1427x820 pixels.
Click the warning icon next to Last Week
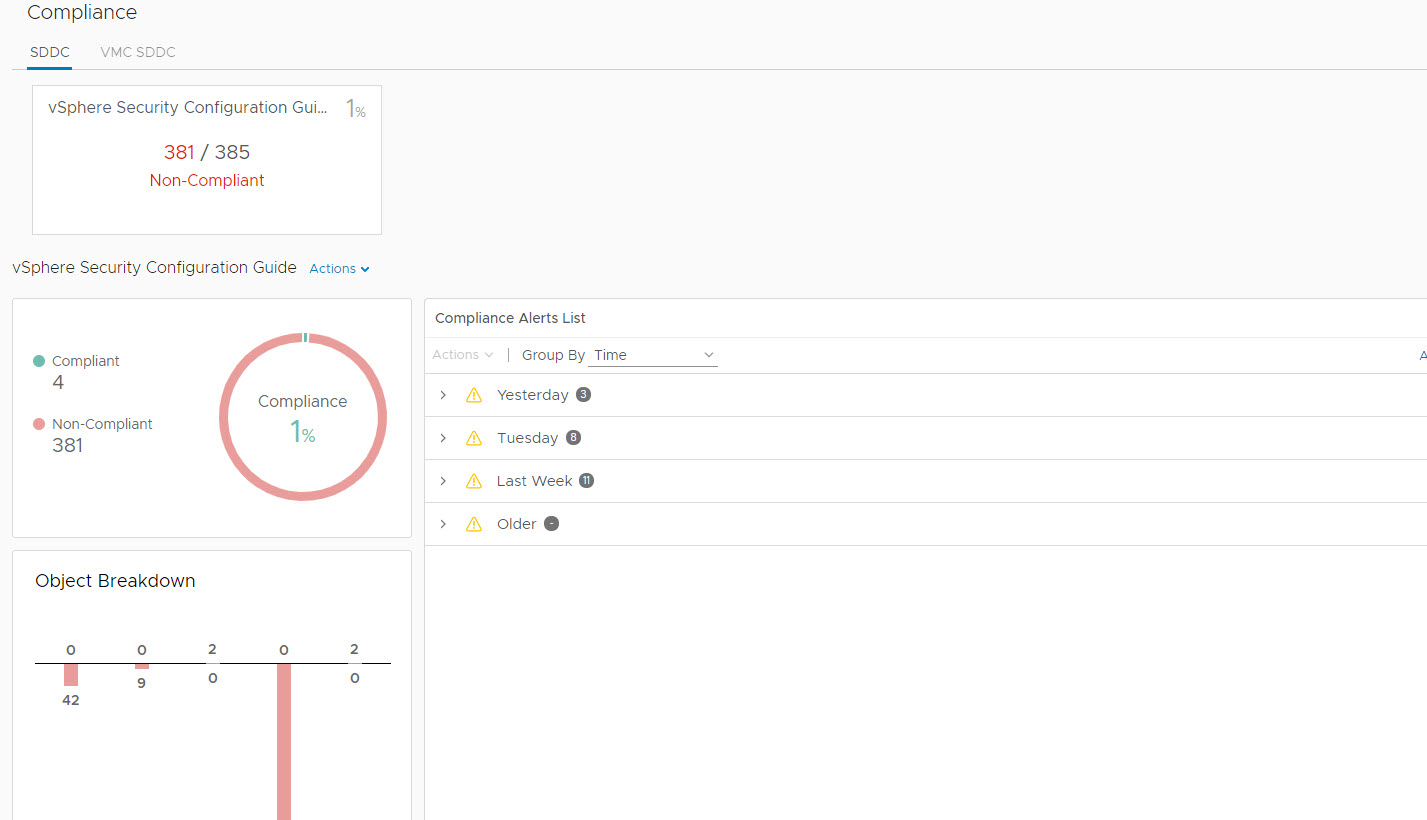point(474,481)
